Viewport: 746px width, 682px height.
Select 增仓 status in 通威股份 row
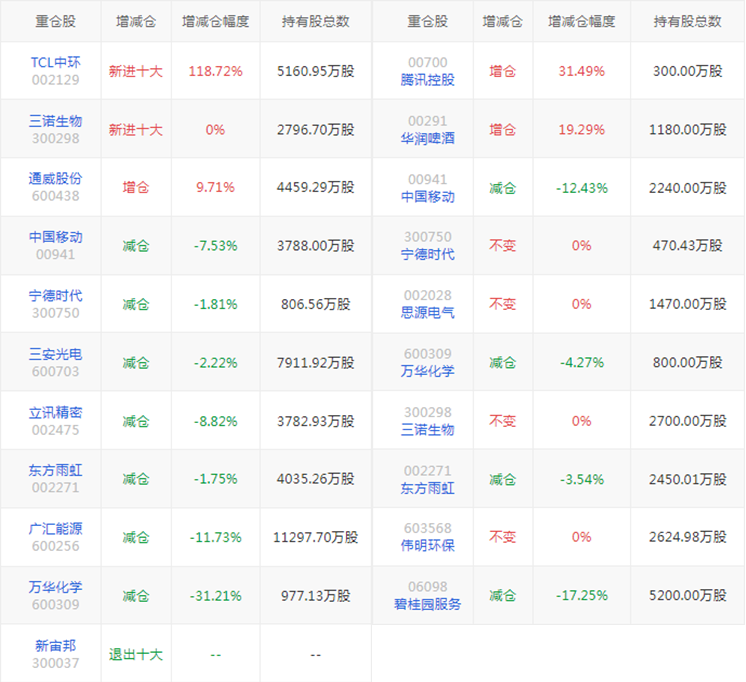coord(136,188)
